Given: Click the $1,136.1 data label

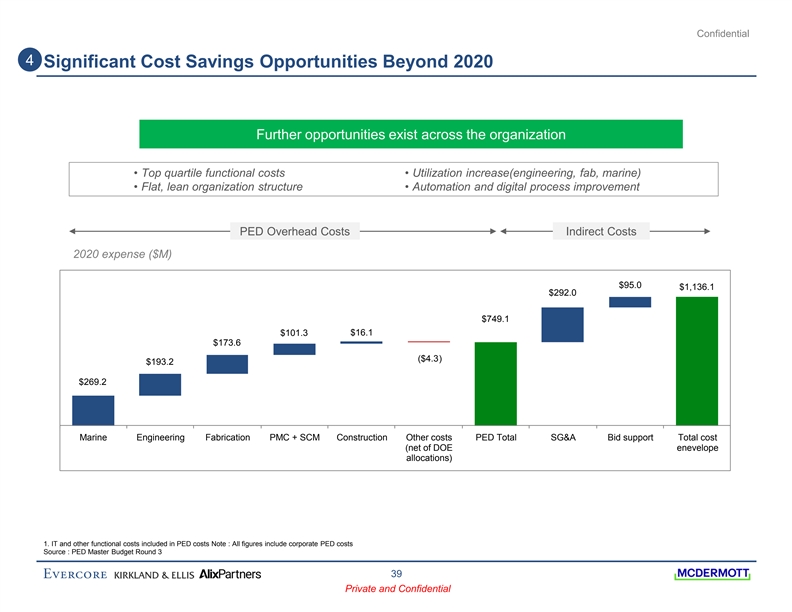Looking at the screenshot, I should tap(696, 287).
